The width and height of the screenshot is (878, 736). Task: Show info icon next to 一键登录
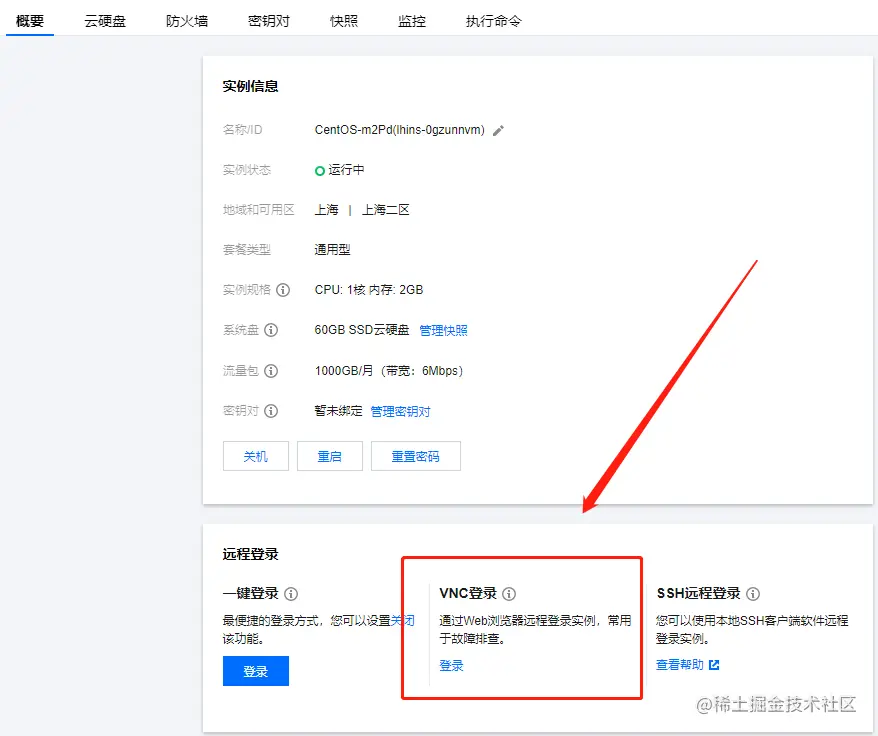pos(291,594)
